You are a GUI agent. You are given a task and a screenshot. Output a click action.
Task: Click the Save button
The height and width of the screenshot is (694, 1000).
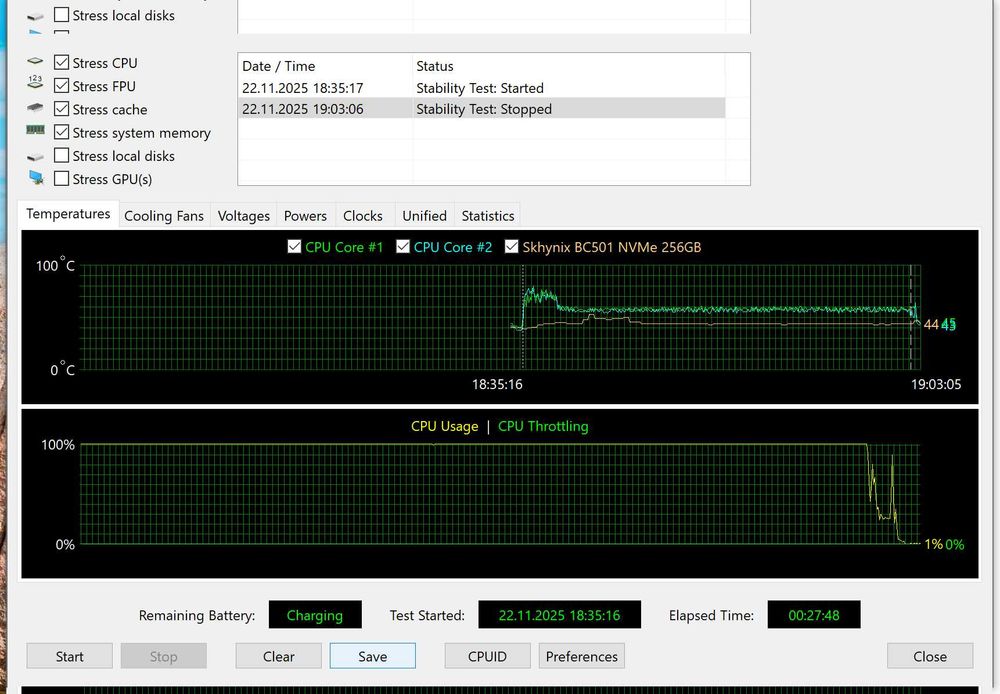[372, 656]
